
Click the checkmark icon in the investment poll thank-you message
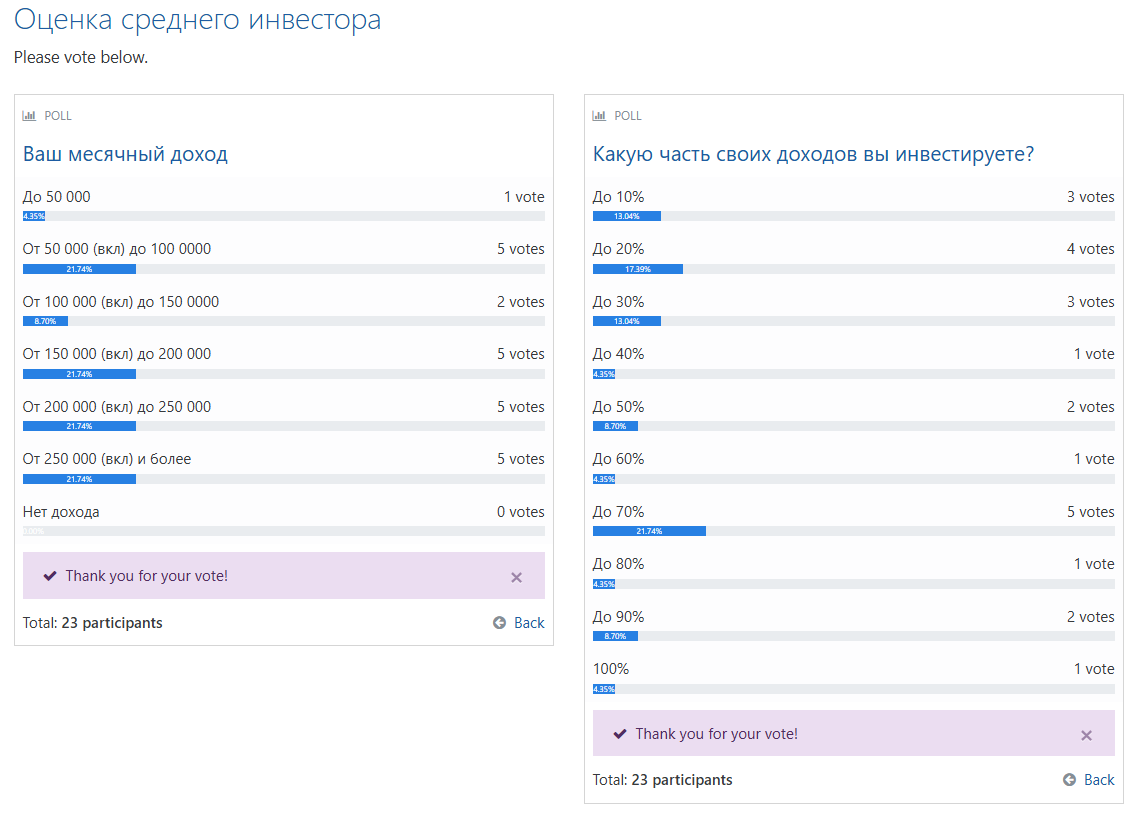tap(620, 734)
